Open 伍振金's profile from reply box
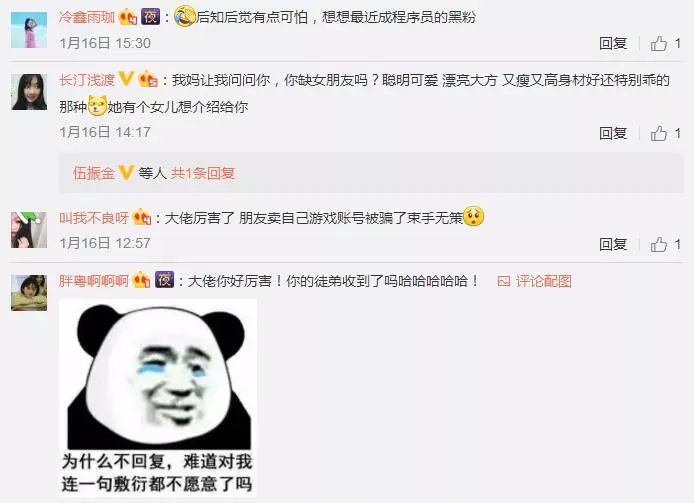This screenshot has width=694, height=503. pos(94,173)
